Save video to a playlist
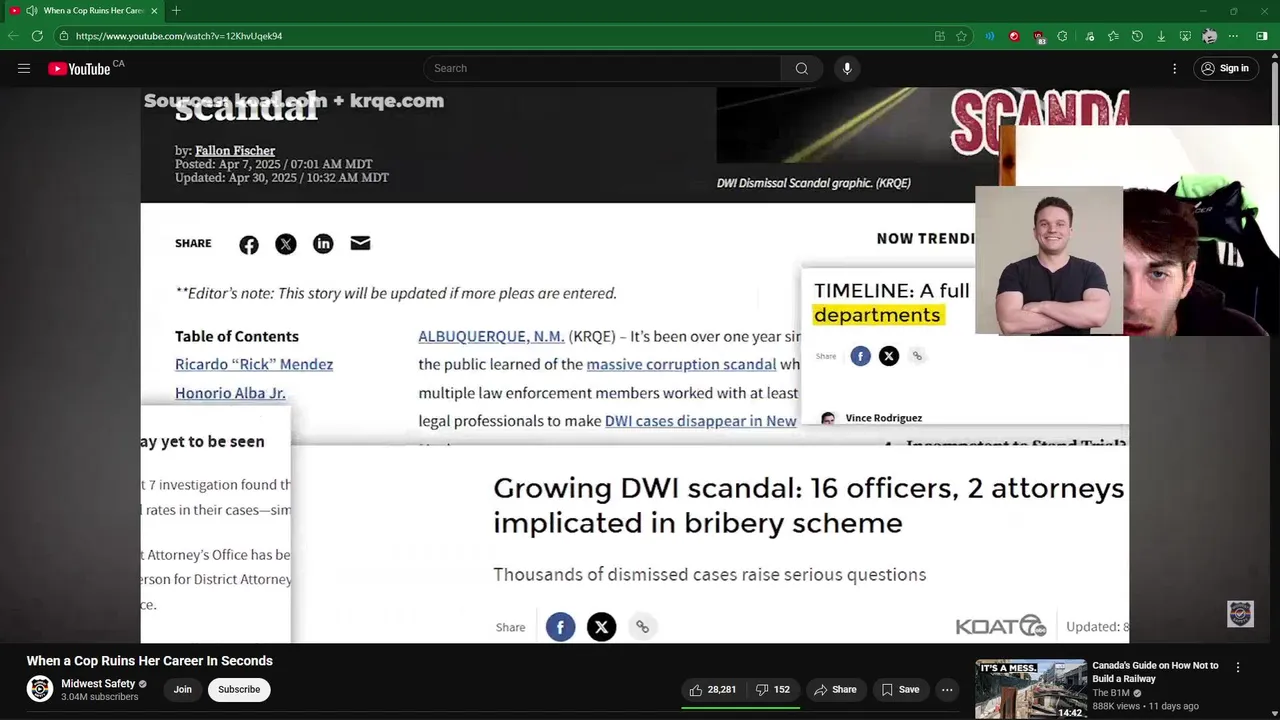This screenshot has width=1280, height=720. (x=900, y=689)
